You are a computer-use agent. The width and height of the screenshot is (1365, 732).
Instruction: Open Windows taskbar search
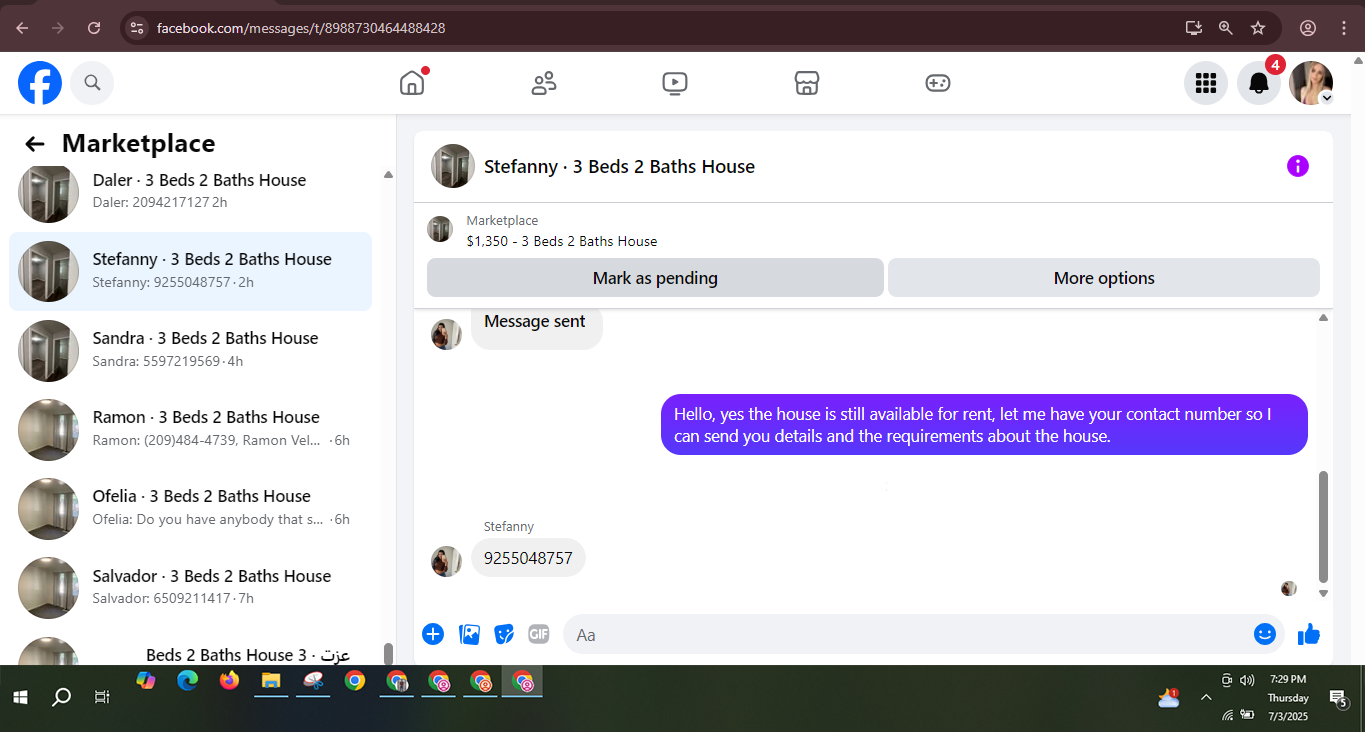coord(61,696)
